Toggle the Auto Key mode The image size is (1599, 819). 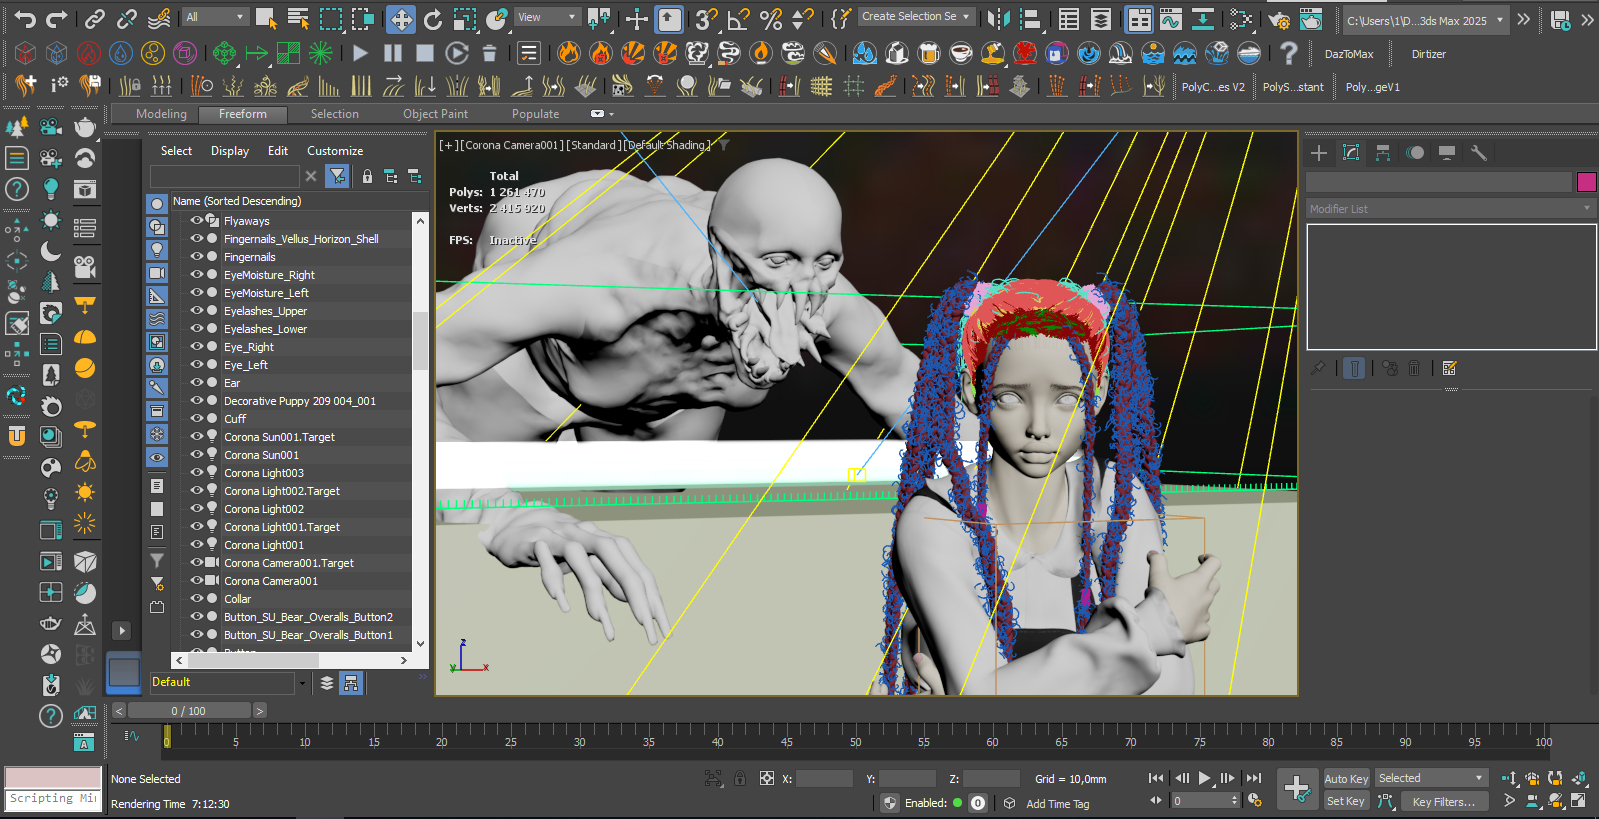click(1346, 779)
